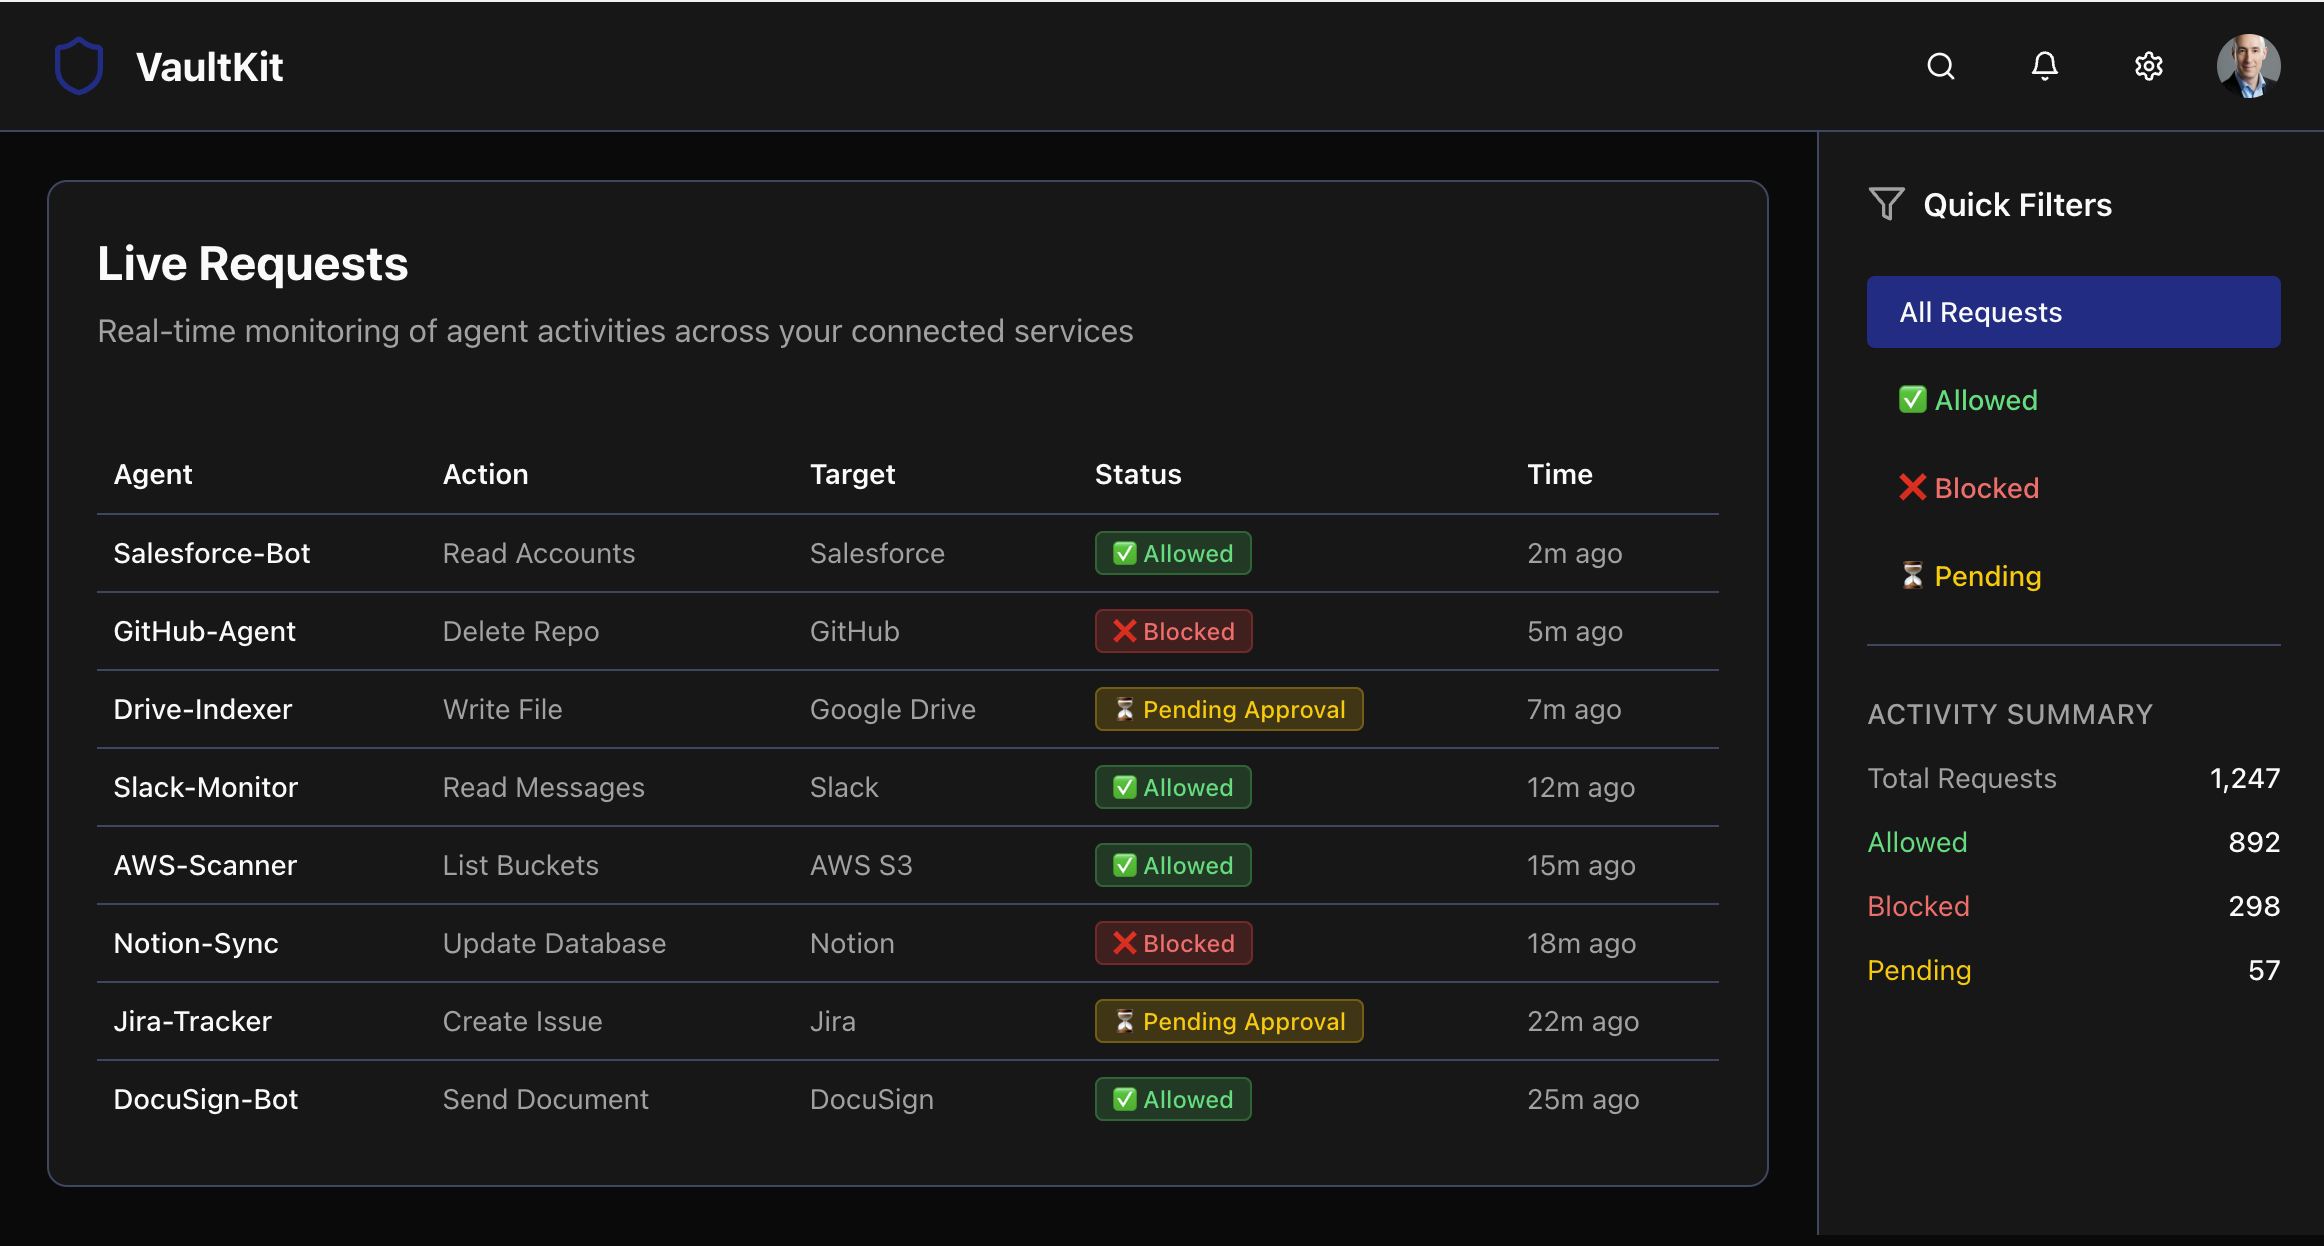
Task: Open the search icon in header
Action: click(x=1940, y=66)
